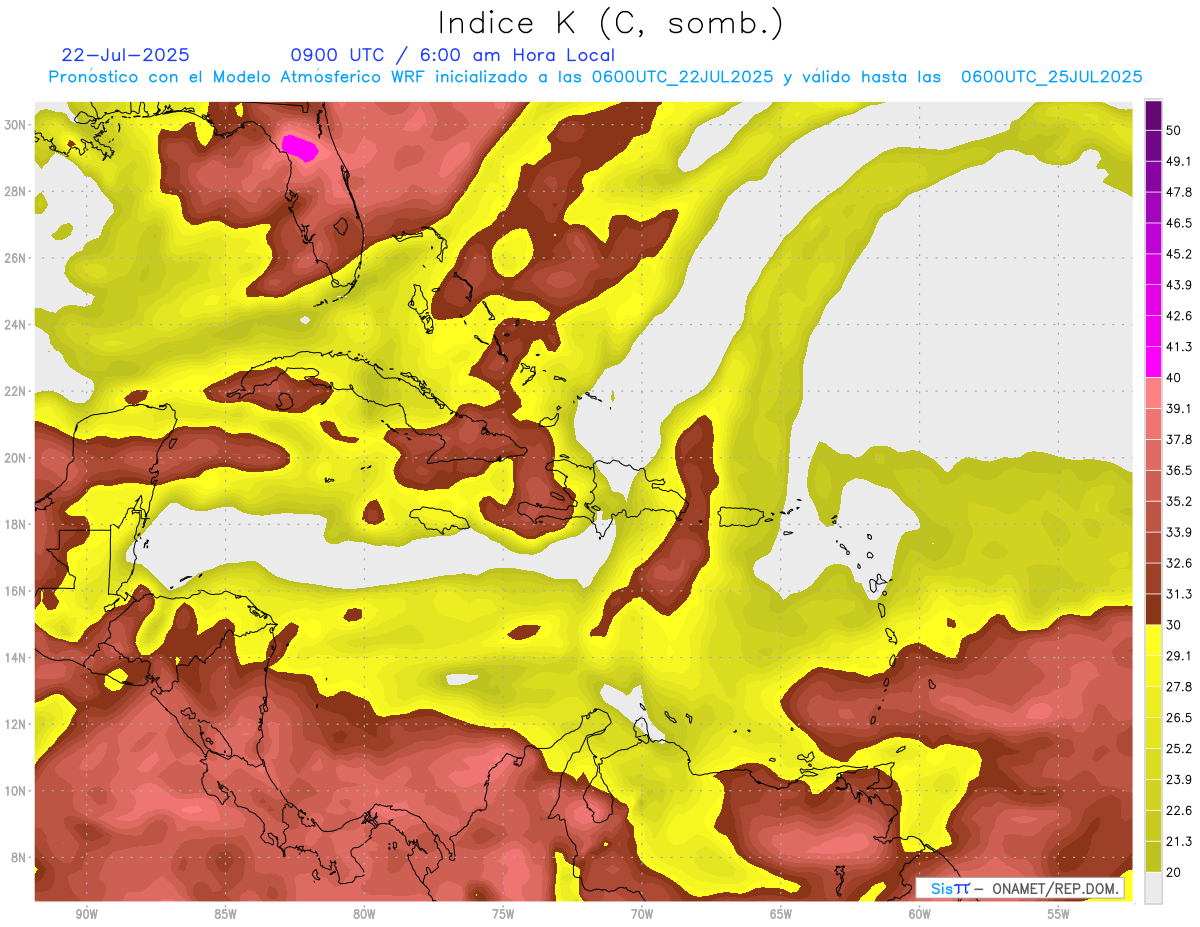Select the "22-Jul-2025" date text
Image resolution: width=1200 pixels, height=927 pixels.
(x=125, y=55)
